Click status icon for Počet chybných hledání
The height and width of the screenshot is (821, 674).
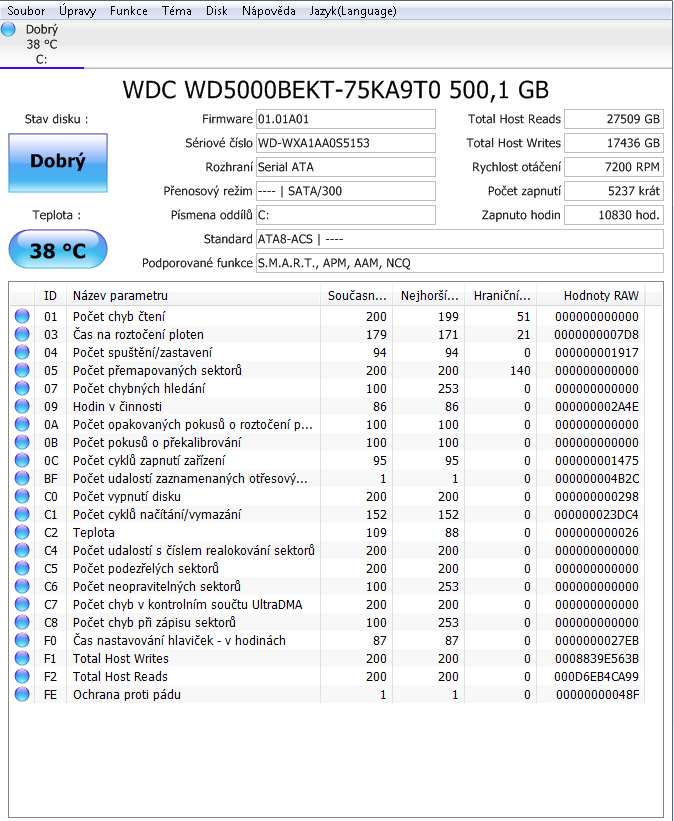[22, 388]
